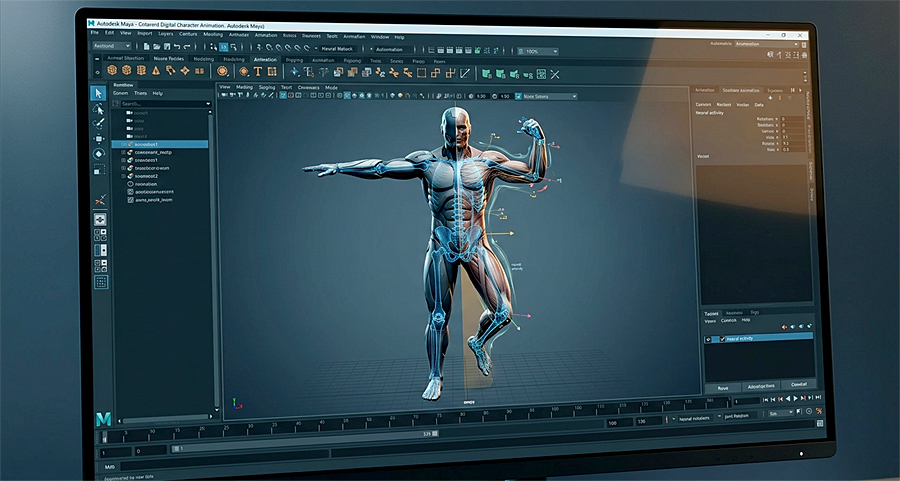
Task: Click the Redo arrow icon
Action: [187, 46]
